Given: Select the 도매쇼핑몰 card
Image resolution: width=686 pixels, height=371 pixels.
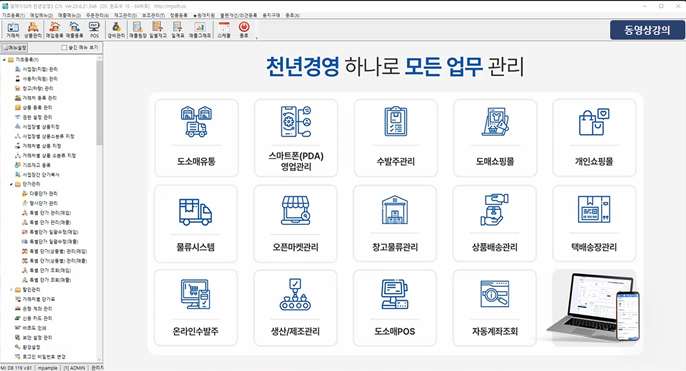Looking at the screenshot, I should pos(495,138).
